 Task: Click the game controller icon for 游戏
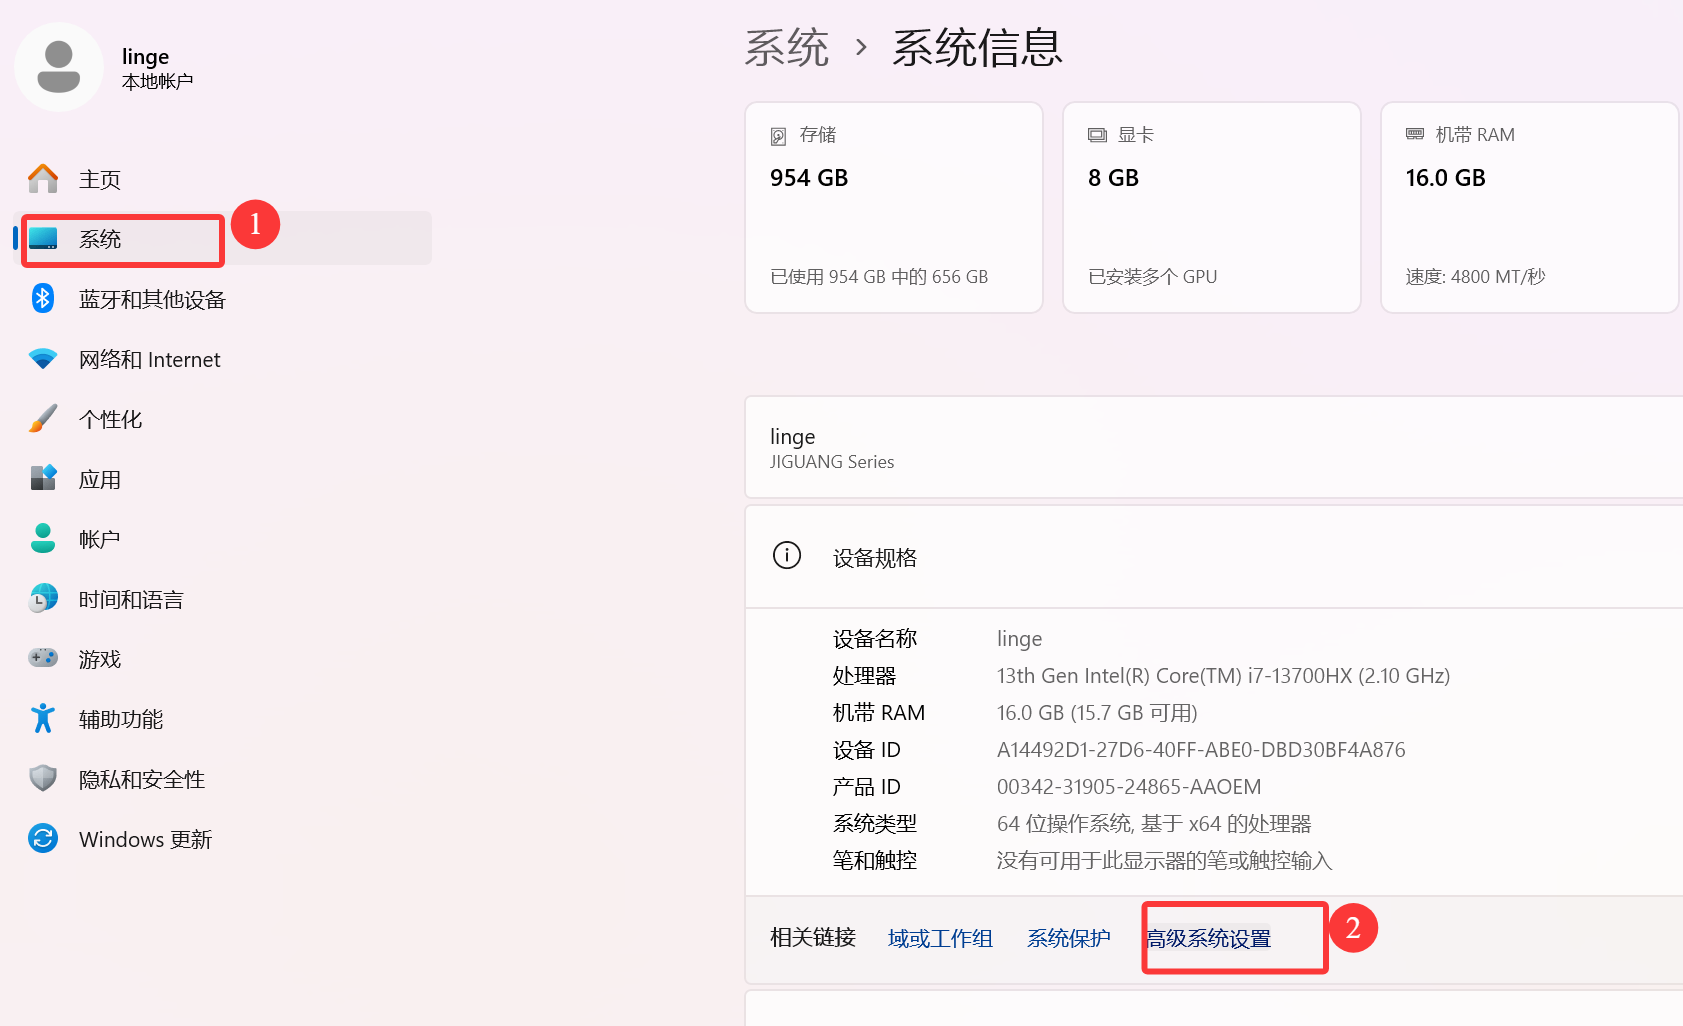tap(43, 657)
